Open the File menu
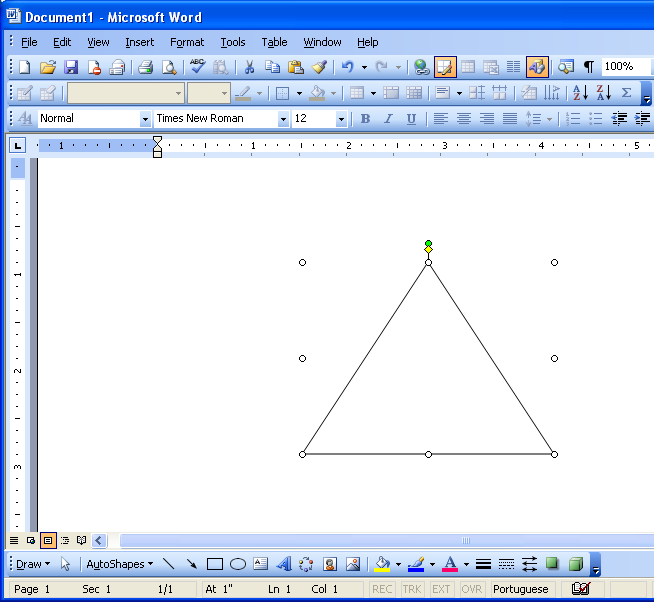This screenshot has width=654, height=602. click(29, 42)
